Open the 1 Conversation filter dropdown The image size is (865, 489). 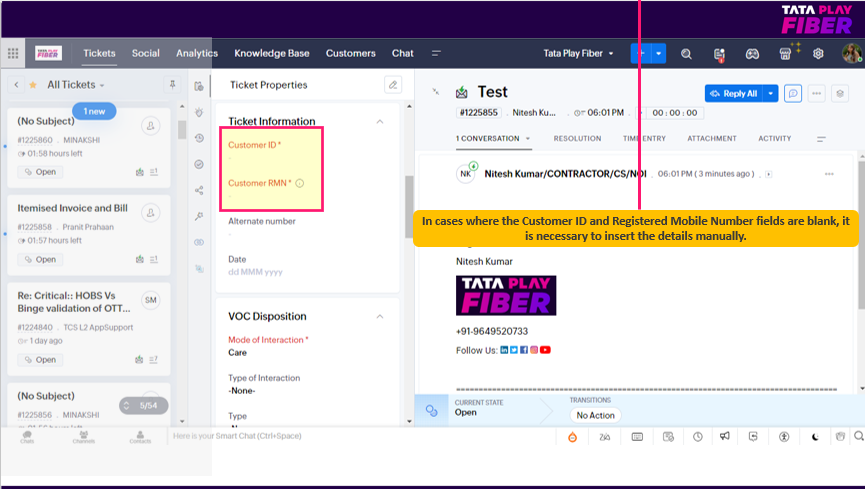point(528,139)
